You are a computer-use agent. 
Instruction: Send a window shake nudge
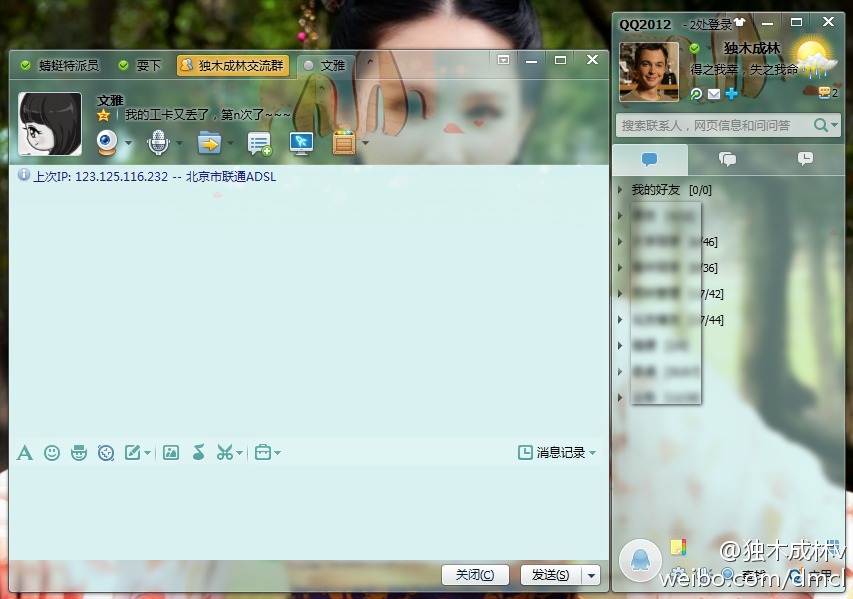[106, 453]
